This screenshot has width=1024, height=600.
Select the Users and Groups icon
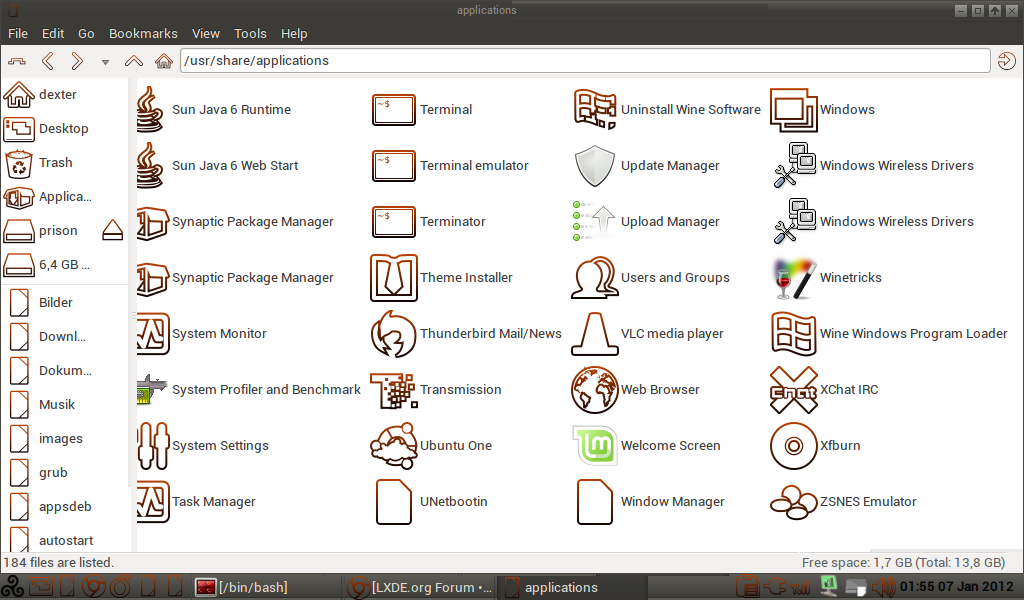pos(594,277)
